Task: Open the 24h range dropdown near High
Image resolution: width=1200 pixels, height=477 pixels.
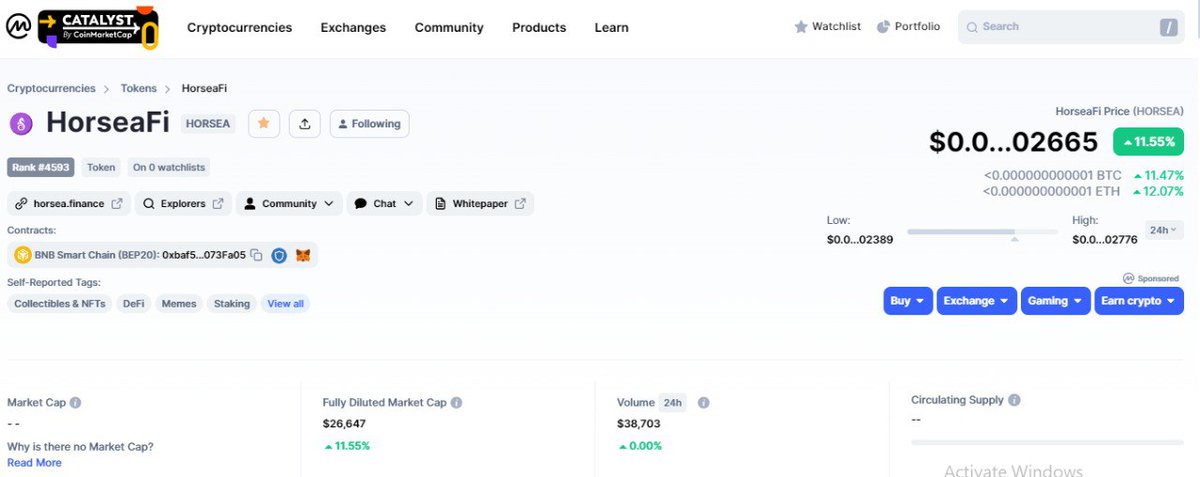Action: click(x=1164, y=230)
